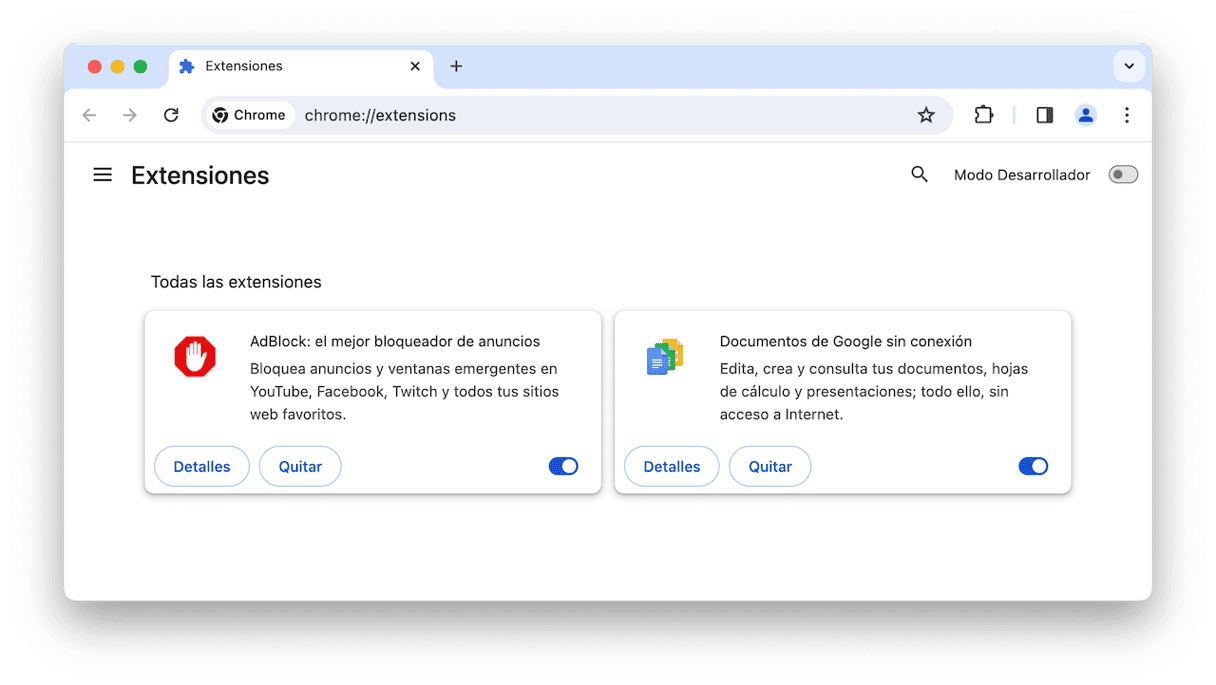
Task: Click the green maximize window button
Action: point(140,67)
